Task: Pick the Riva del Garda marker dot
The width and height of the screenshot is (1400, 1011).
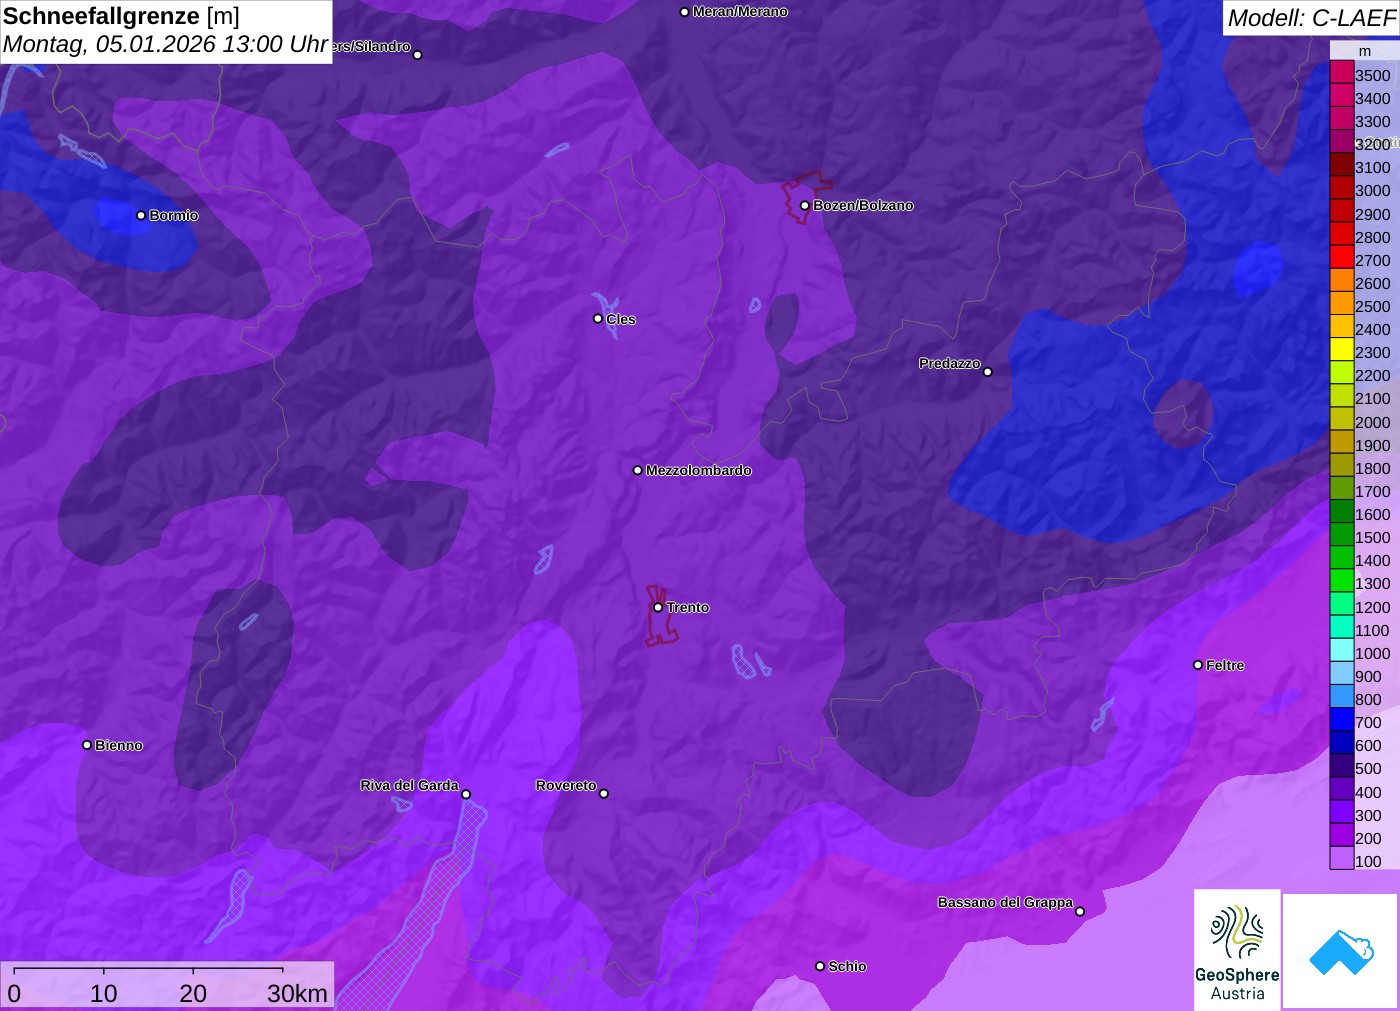Action: point(466,795)
